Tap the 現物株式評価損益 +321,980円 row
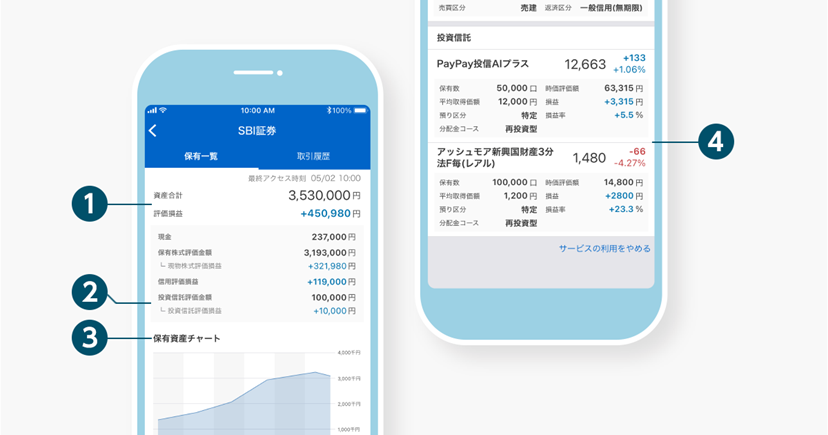Screen dimensions: 828x435 [x=257, y=266]
